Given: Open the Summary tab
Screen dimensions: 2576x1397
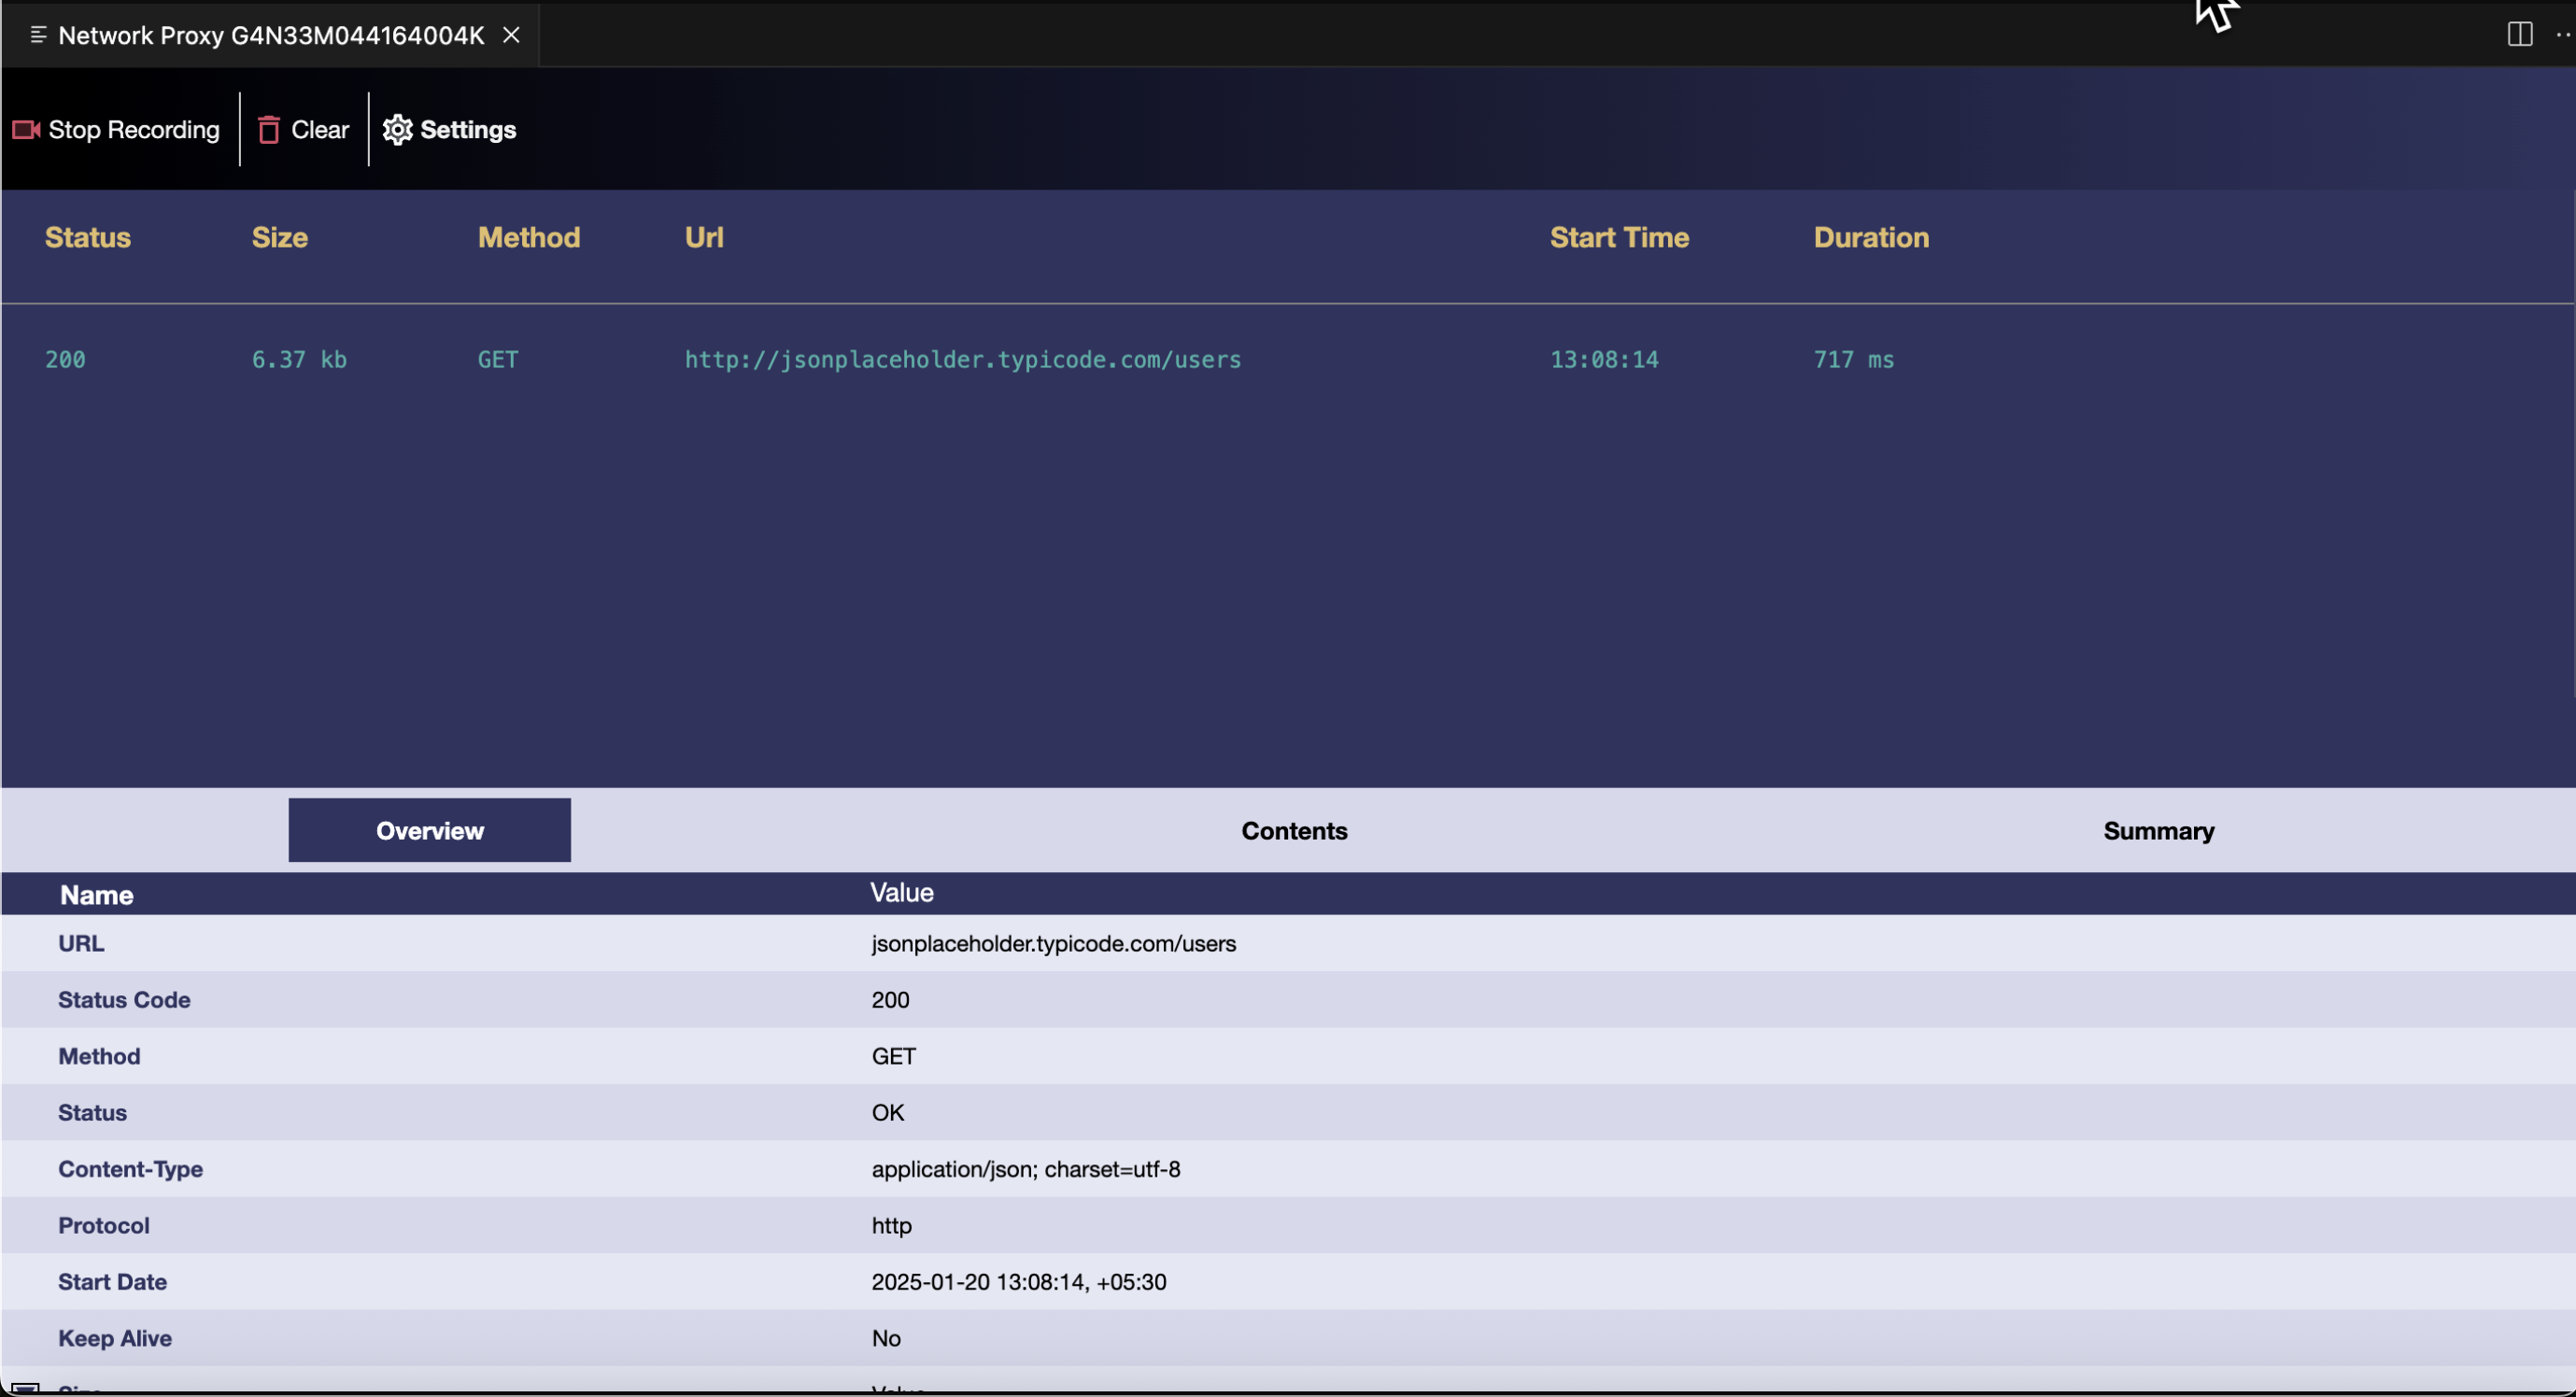Looking at the screenshot, I should (2158, 831).
